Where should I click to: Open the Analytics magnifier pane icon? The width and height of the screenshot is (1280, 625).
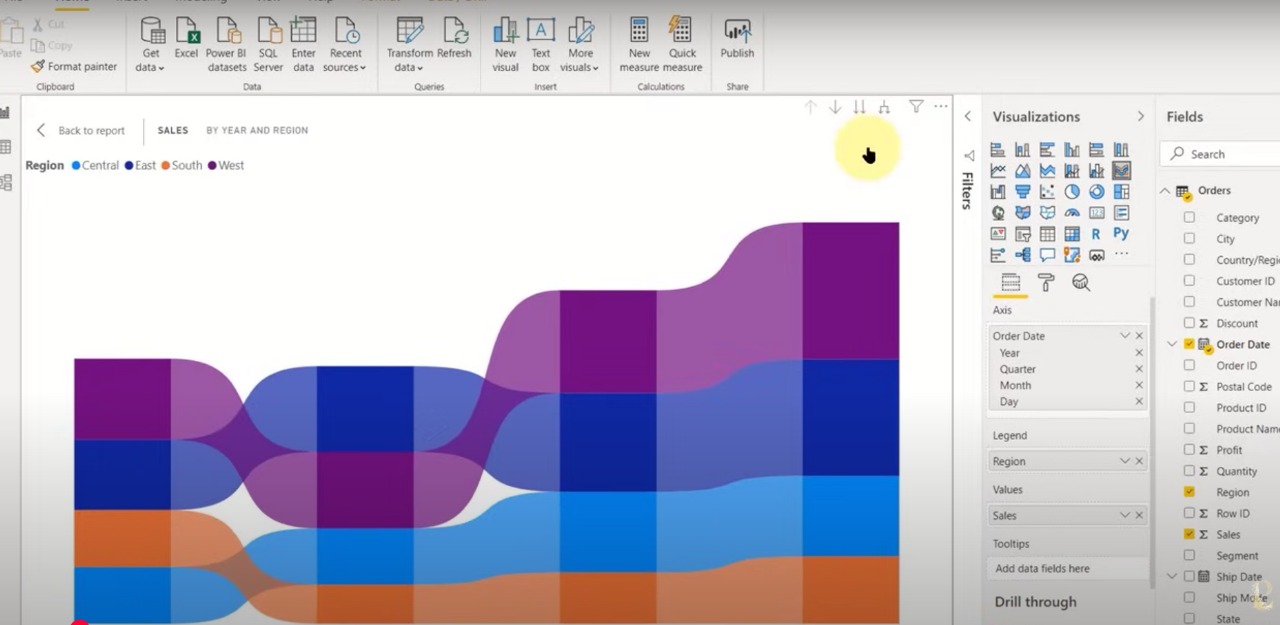(x=1081, y=283)
